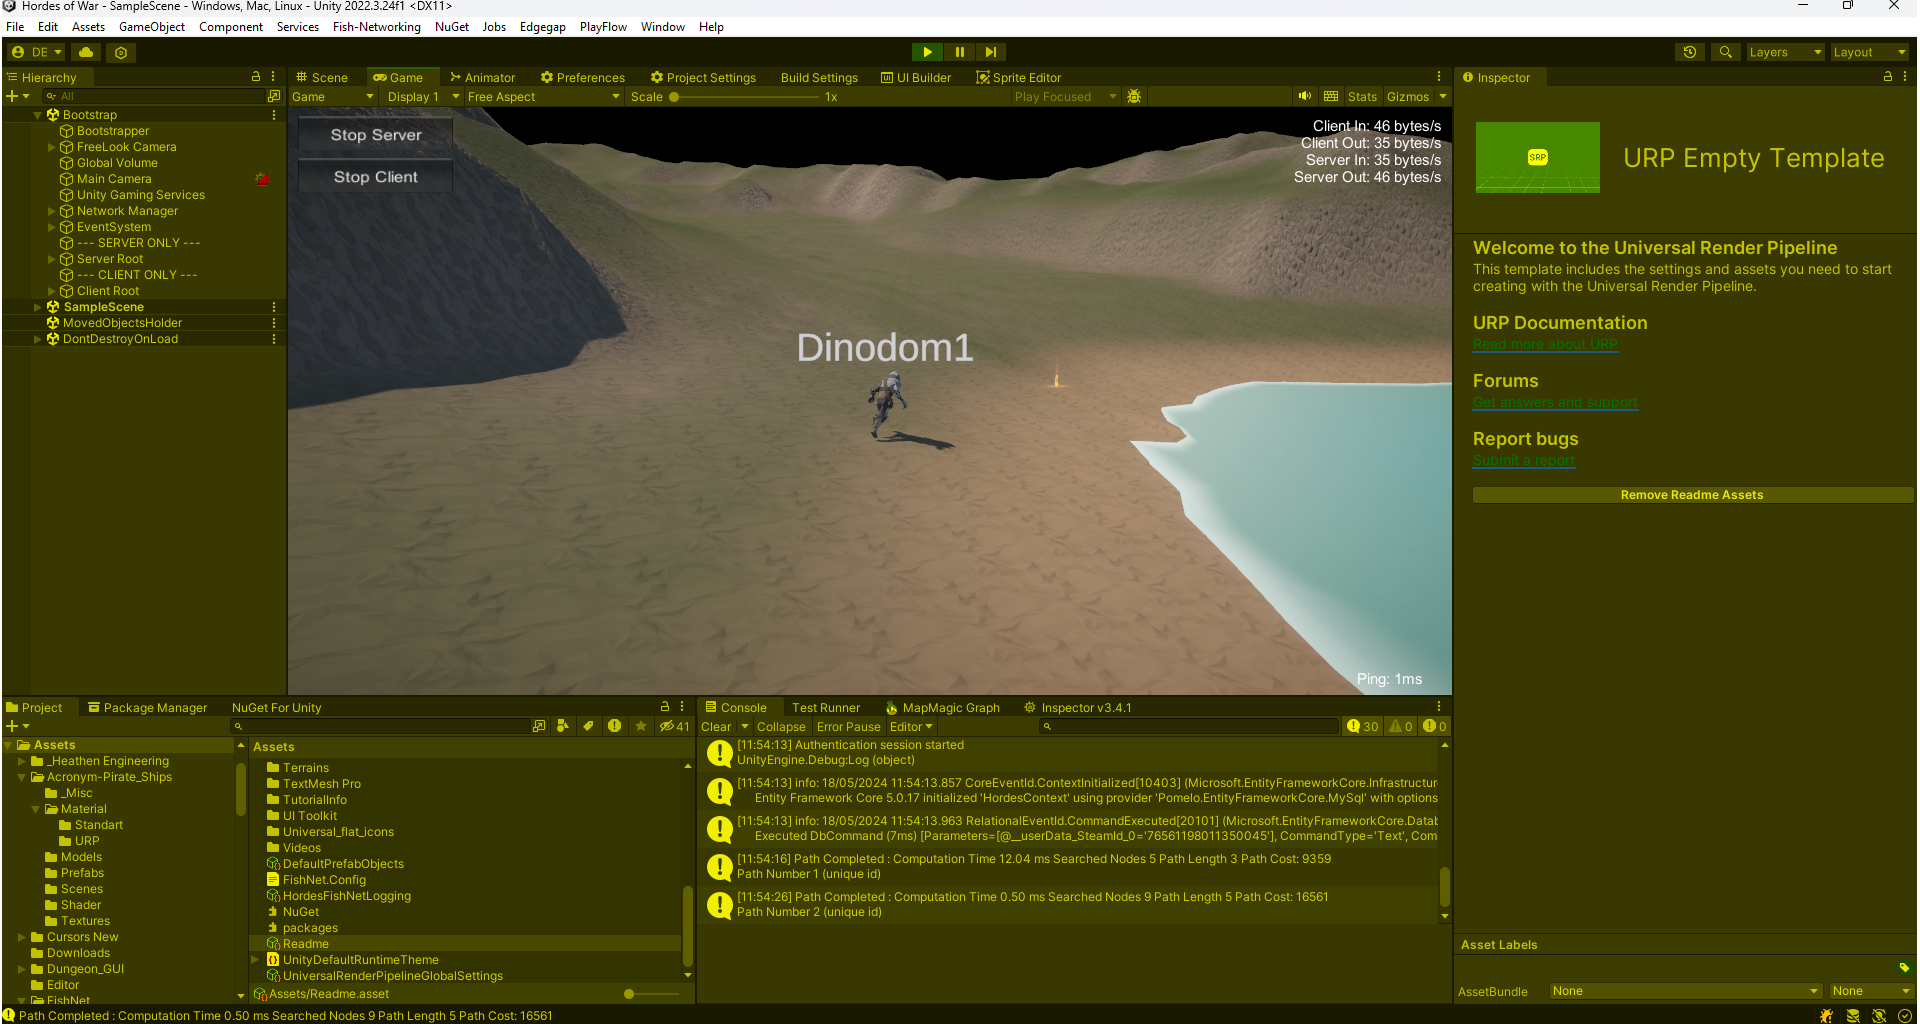Click Remove Readme Assets
1920x1024 pixels.
pyautogui.click(x=1691, y=494)
